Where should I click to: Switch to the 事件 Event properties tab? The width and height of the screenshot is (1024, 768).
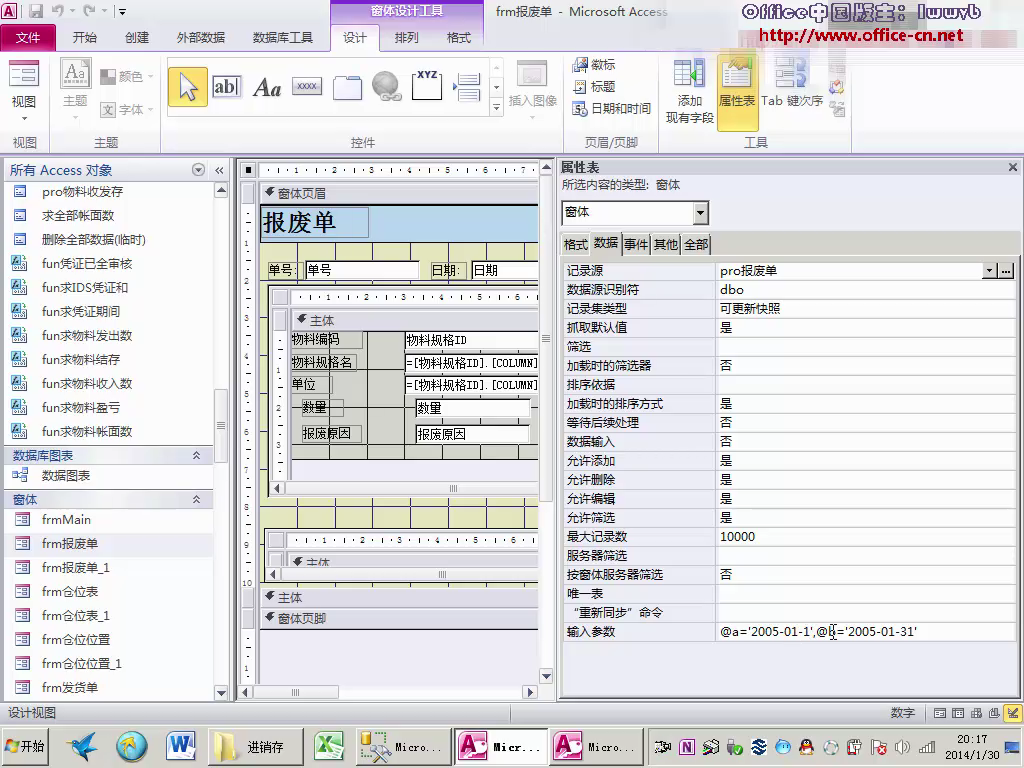(636, 244)
